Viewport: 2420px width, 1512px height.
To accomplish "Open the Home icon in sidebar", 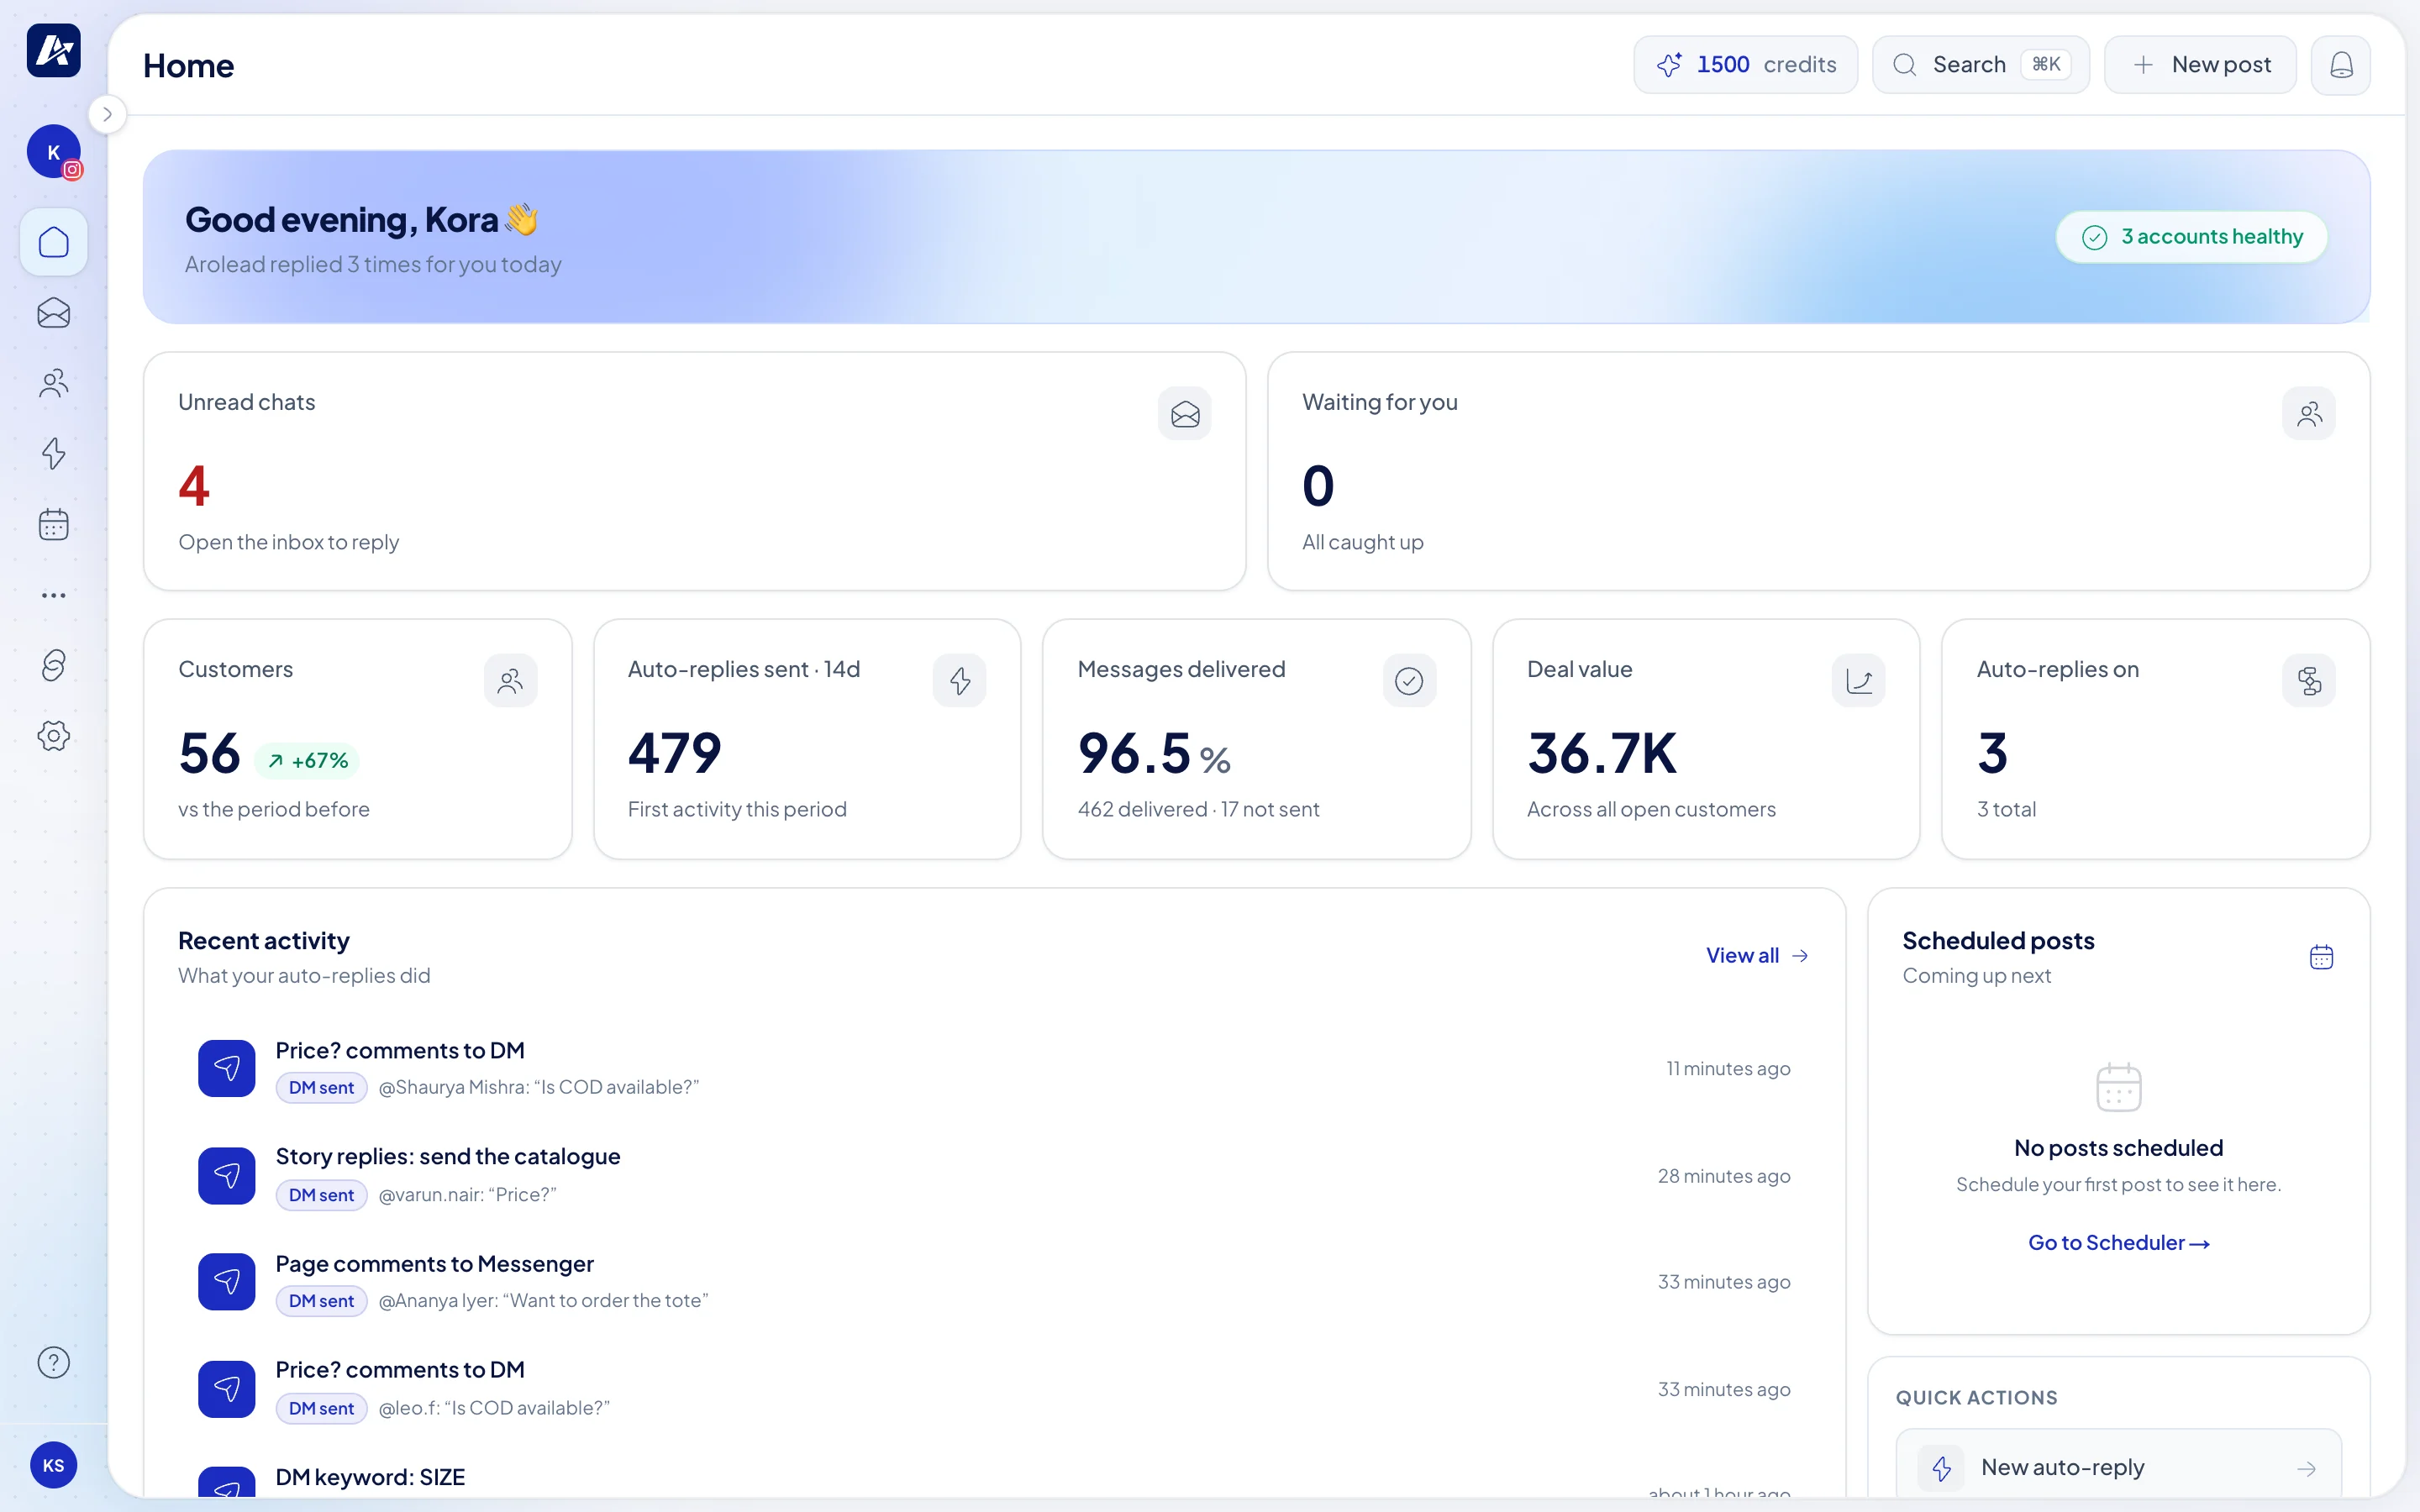I will [54, 242].
